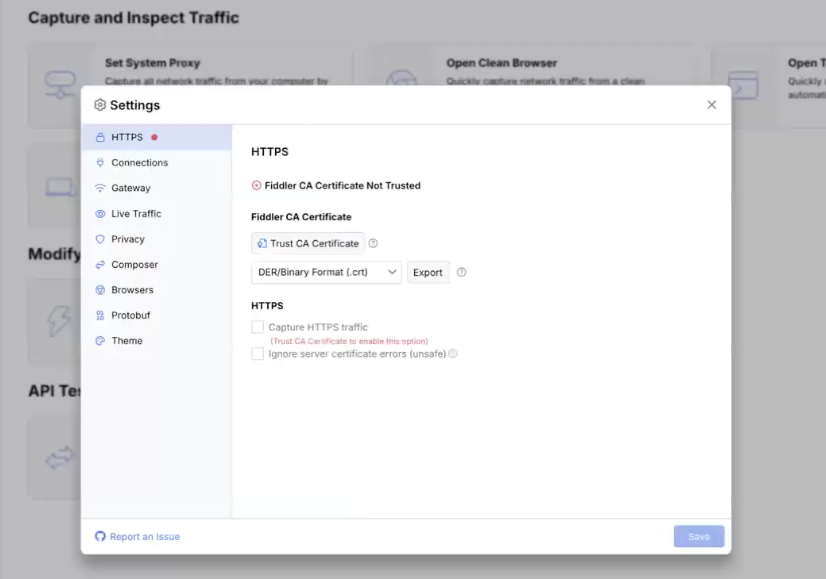Viewport: 826px width, 579px height.
Task: Click the lightning bolt icon in background
Action: [x=58, y=321]
